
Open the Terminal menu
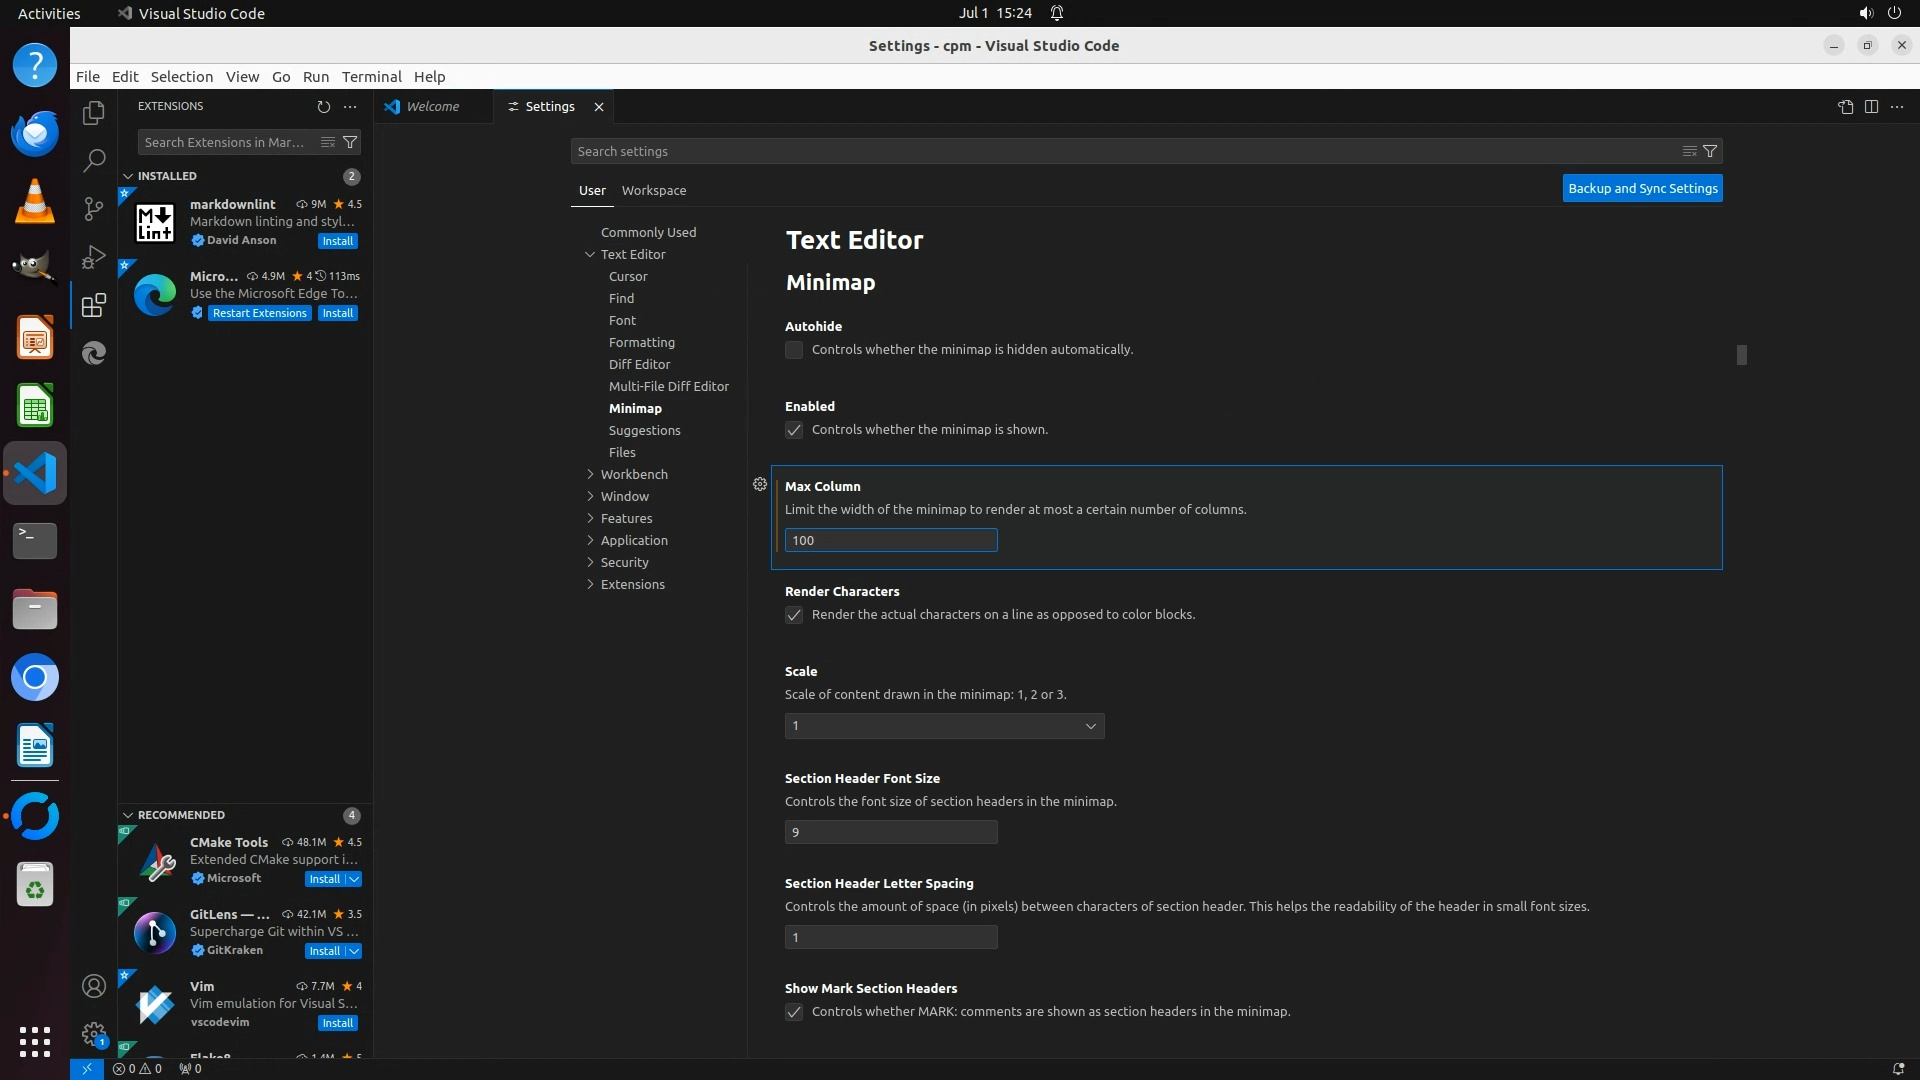(x=371, y=77)
